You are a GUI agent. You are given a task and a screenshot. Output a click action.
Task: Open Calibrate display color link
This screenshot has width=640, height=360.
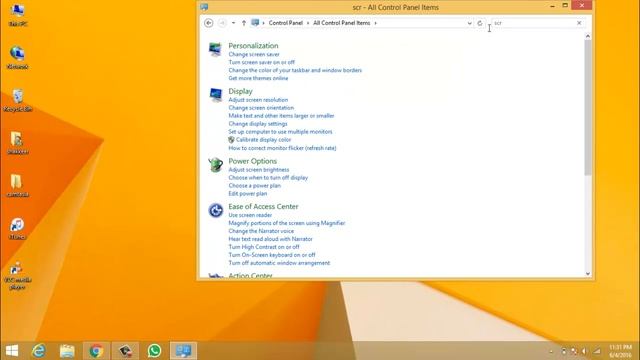coord(263,140)
